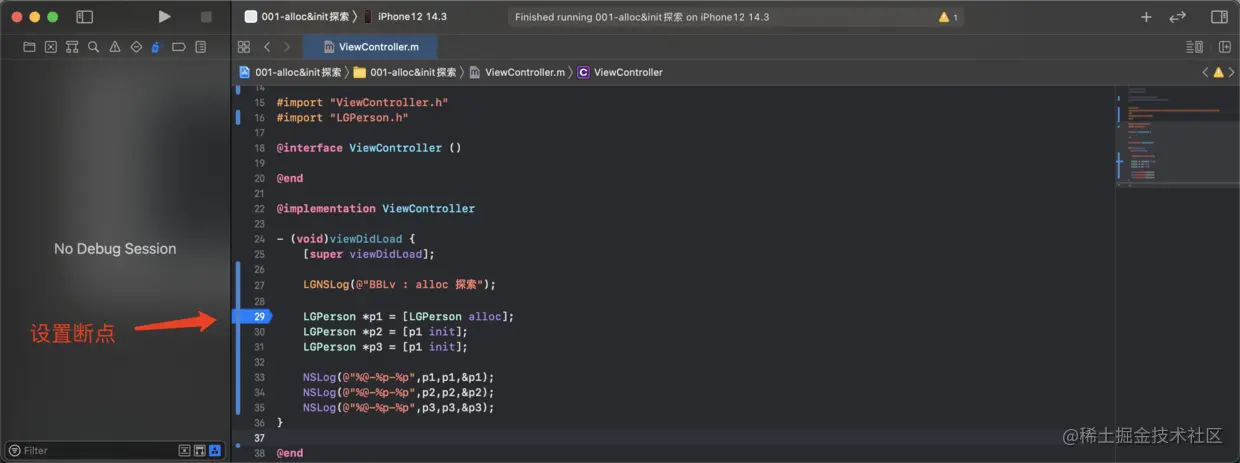Toggle the inspectors panel on the right
1240x463 pixels.
(1219, 17)
